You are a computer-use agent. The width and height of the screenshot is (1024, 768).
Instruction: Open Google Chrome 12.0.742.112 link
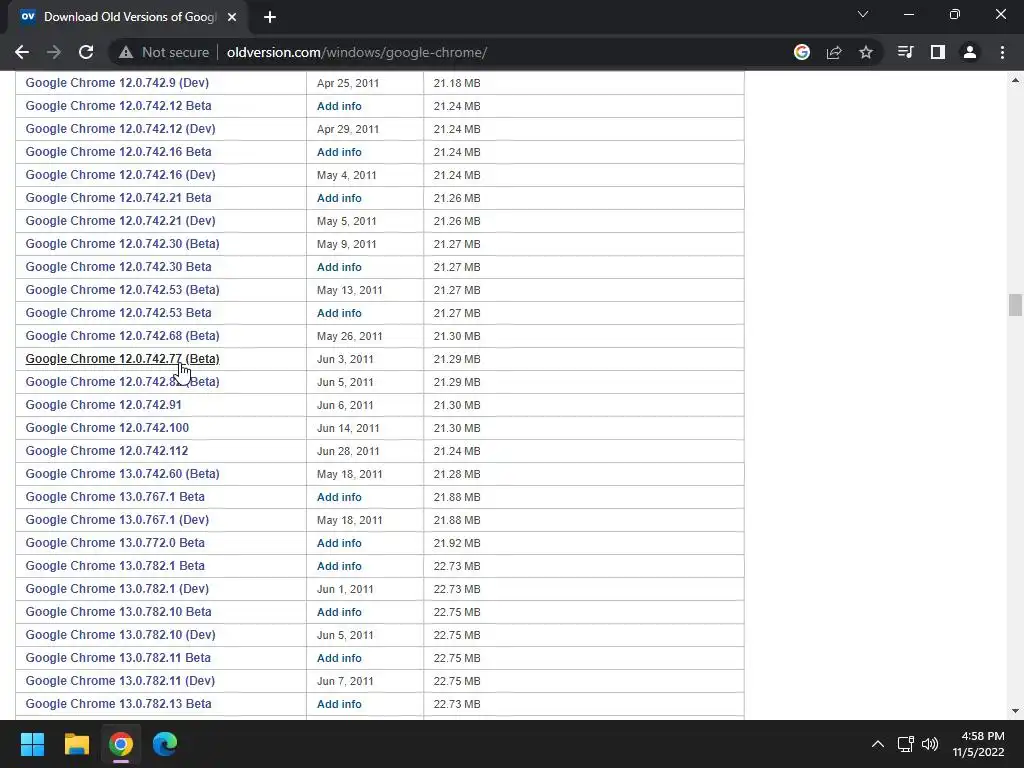coord(106,451)
